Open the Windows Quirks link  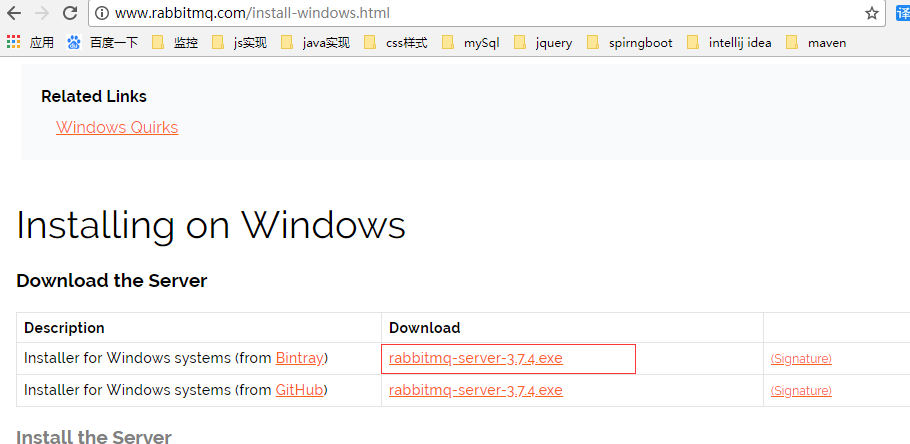pos(117,127)
